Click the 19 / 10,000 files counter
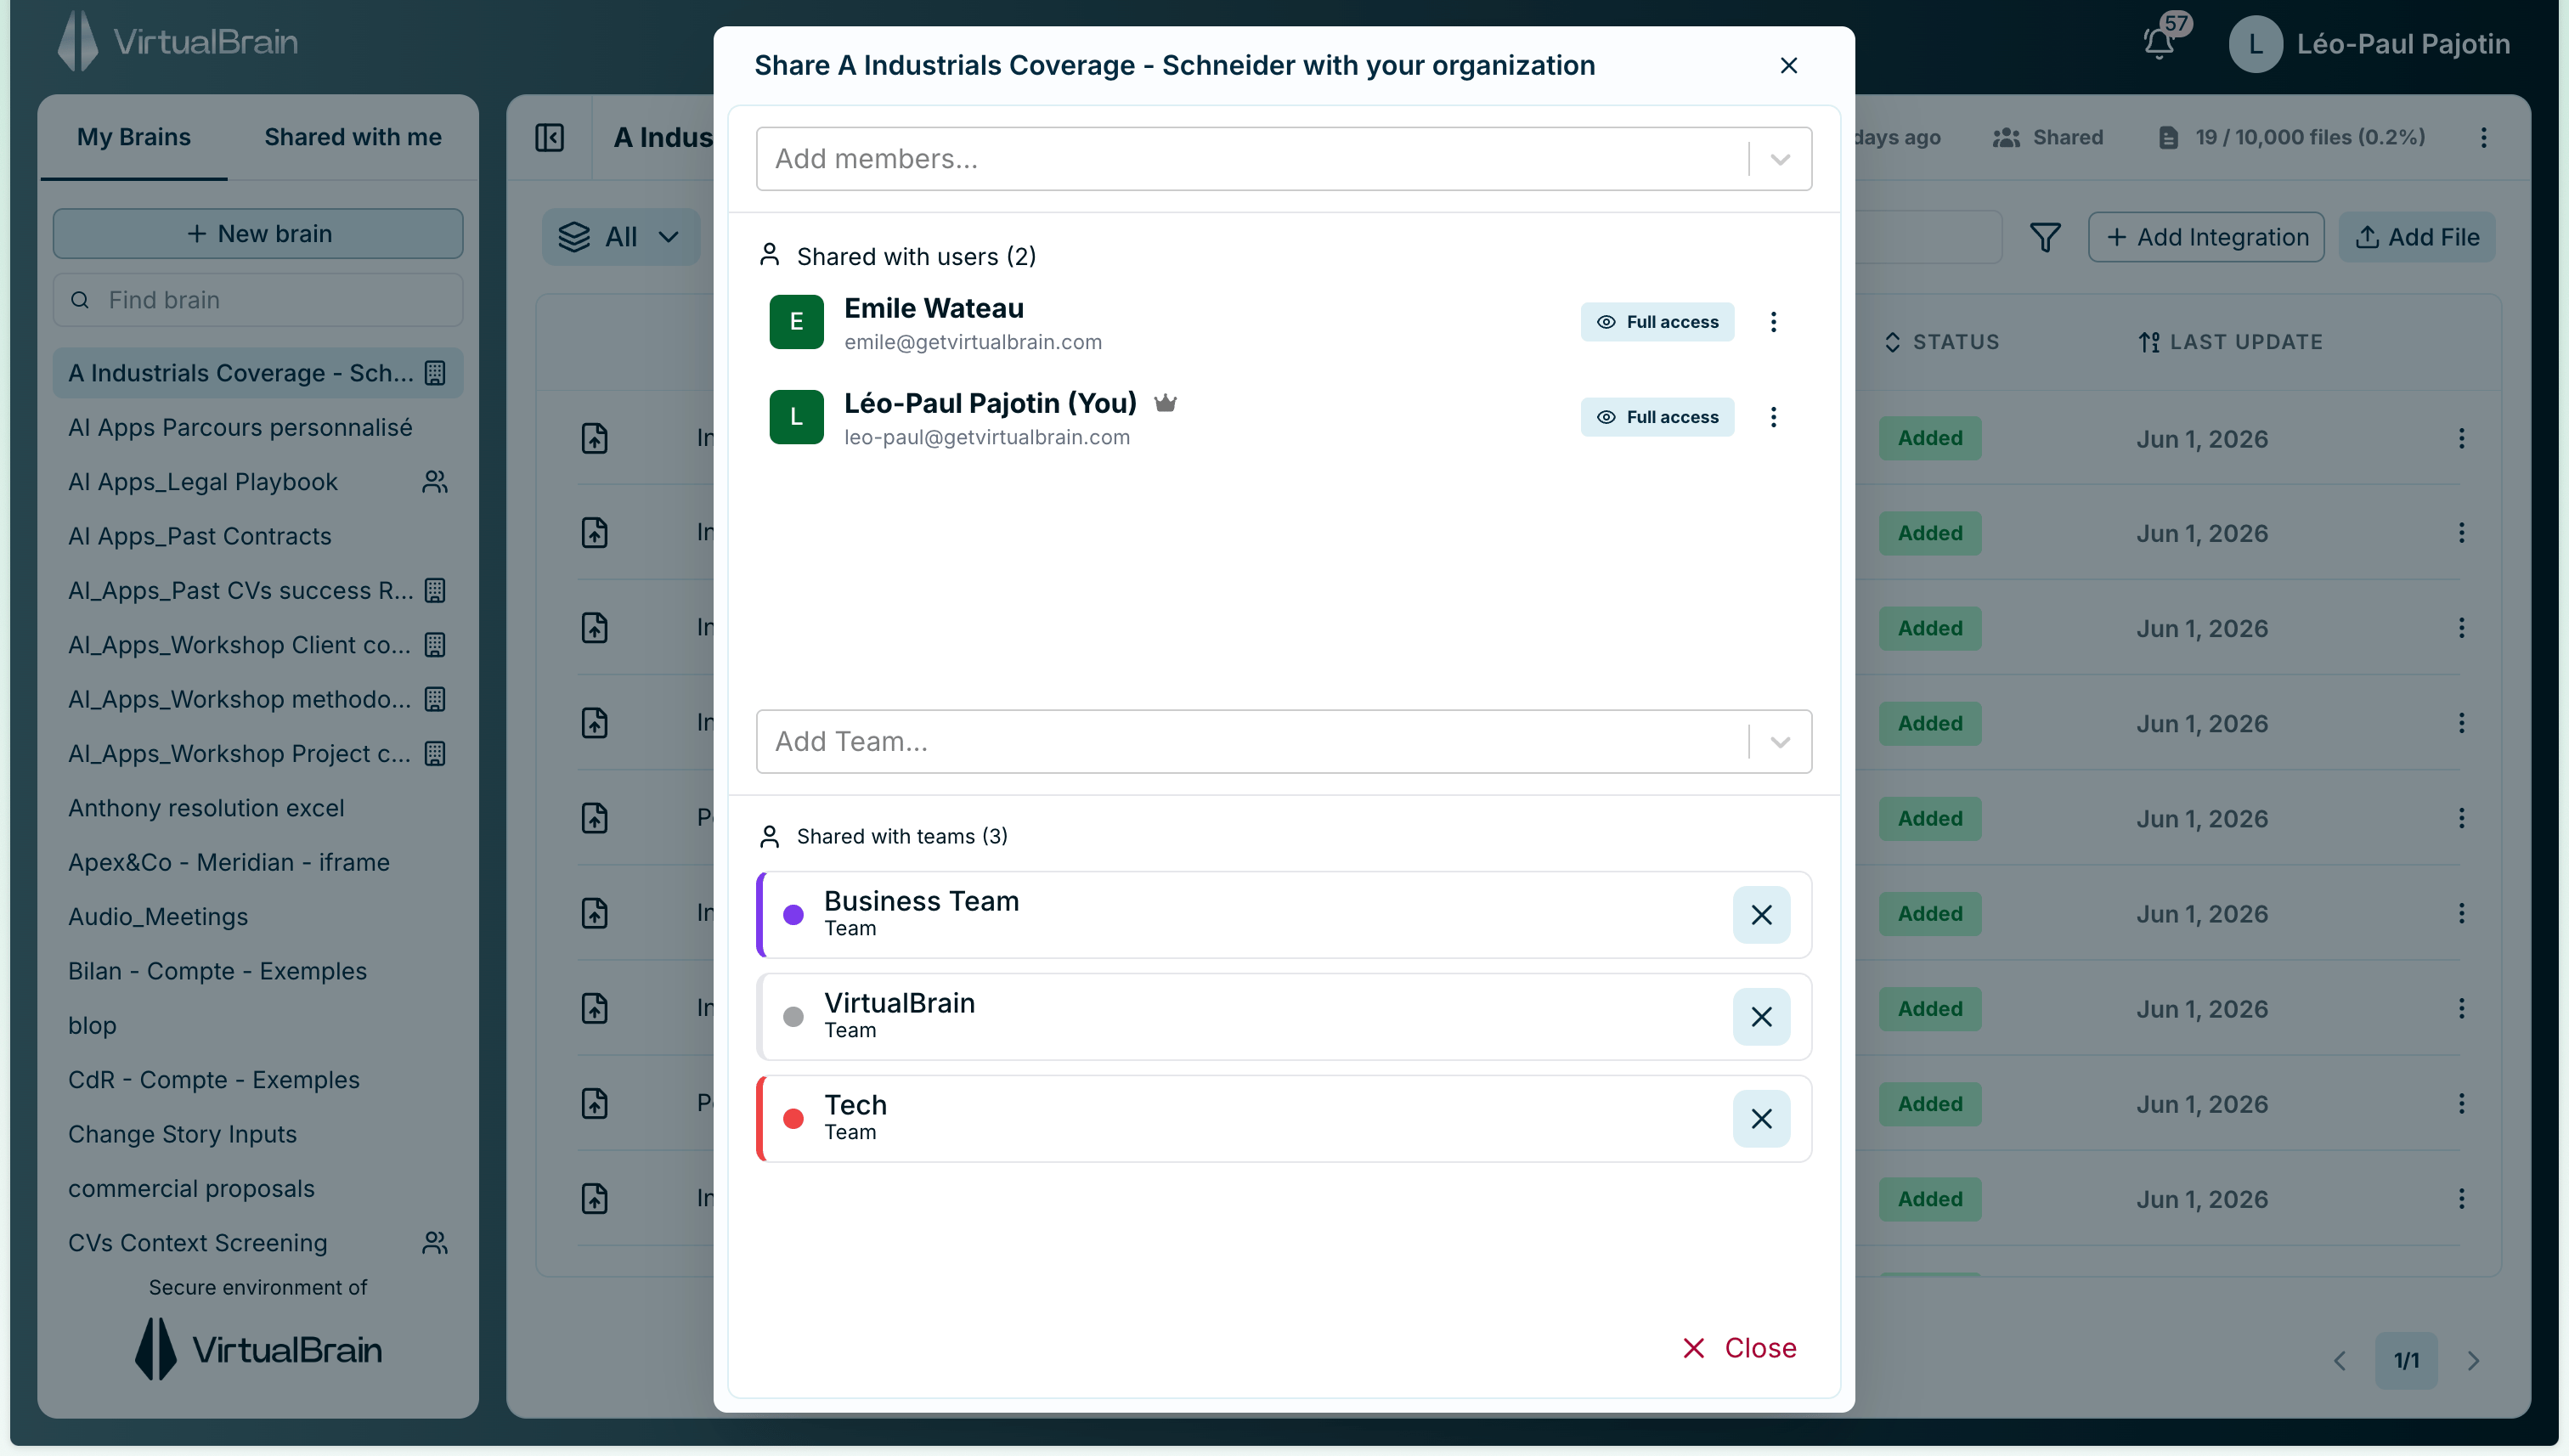 [2292, 137]
